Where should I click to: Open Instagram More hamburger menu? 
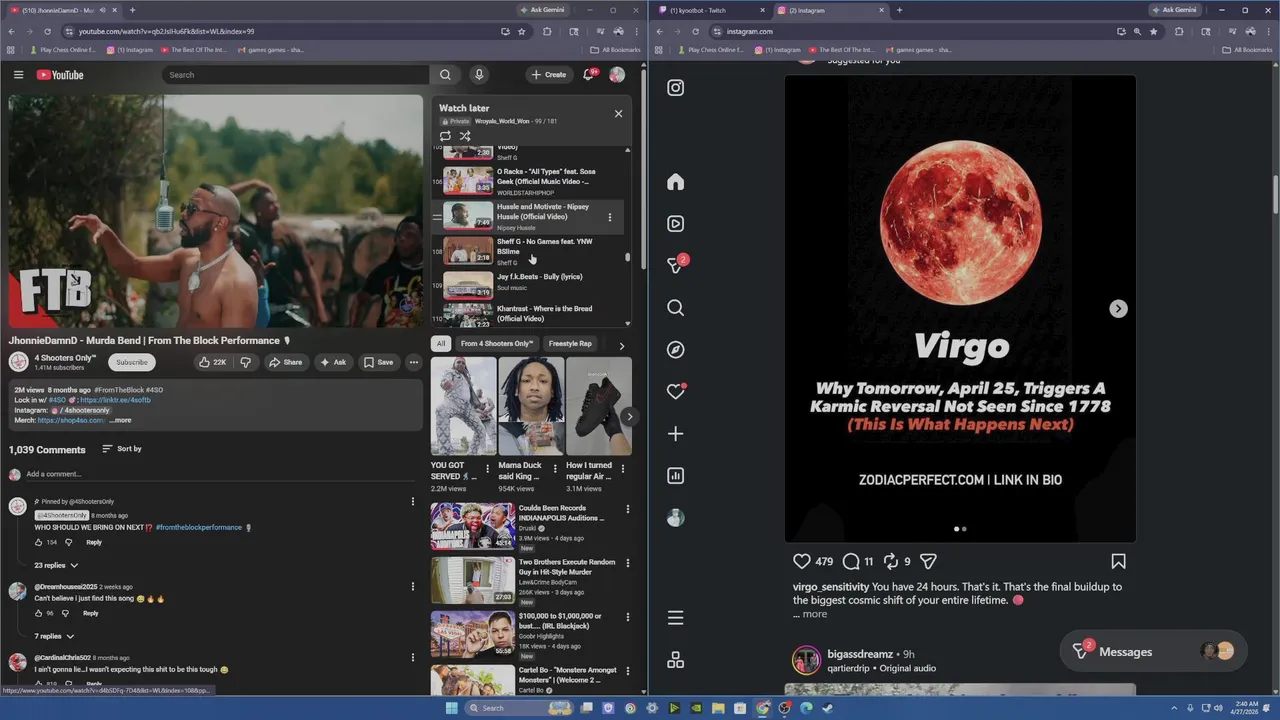[x=676, y=618]
